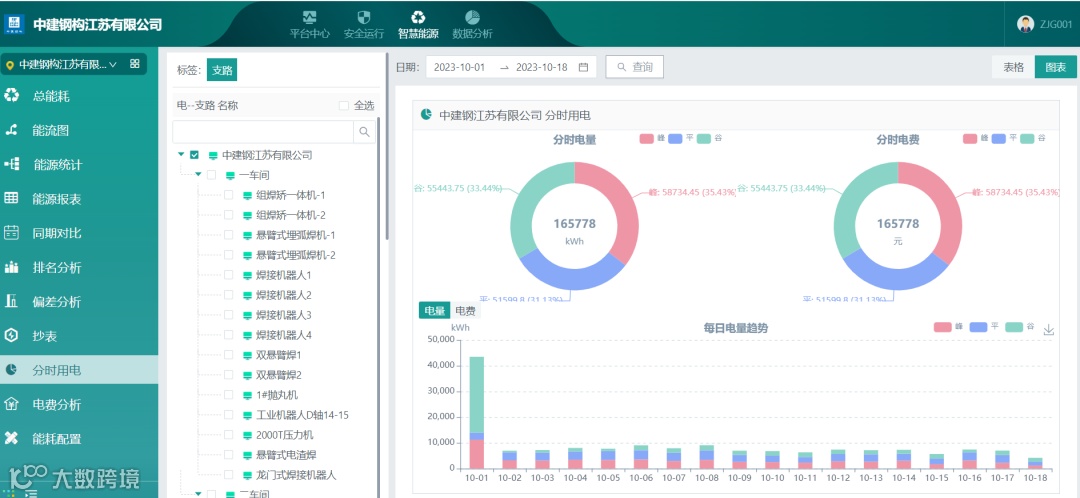This screenshot has height=498, width=1080.
Task: Click the 165778 kWh donut center value
Action: [574, 224]
